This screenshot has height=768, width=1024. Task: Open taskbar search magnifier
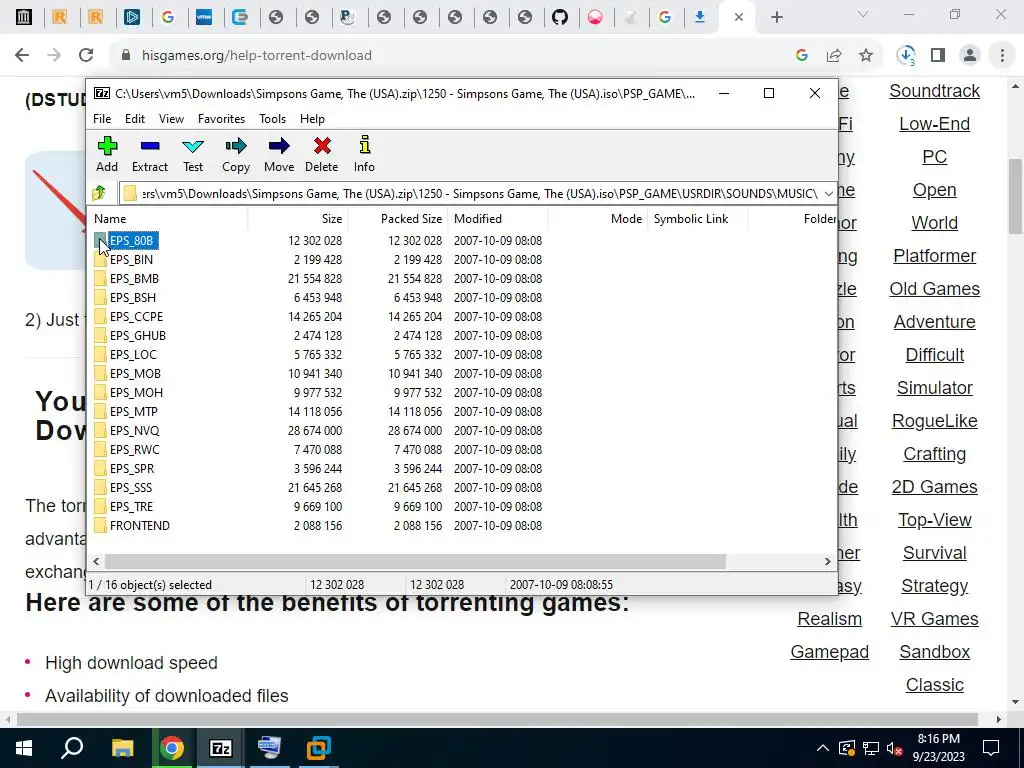[72, 748]
